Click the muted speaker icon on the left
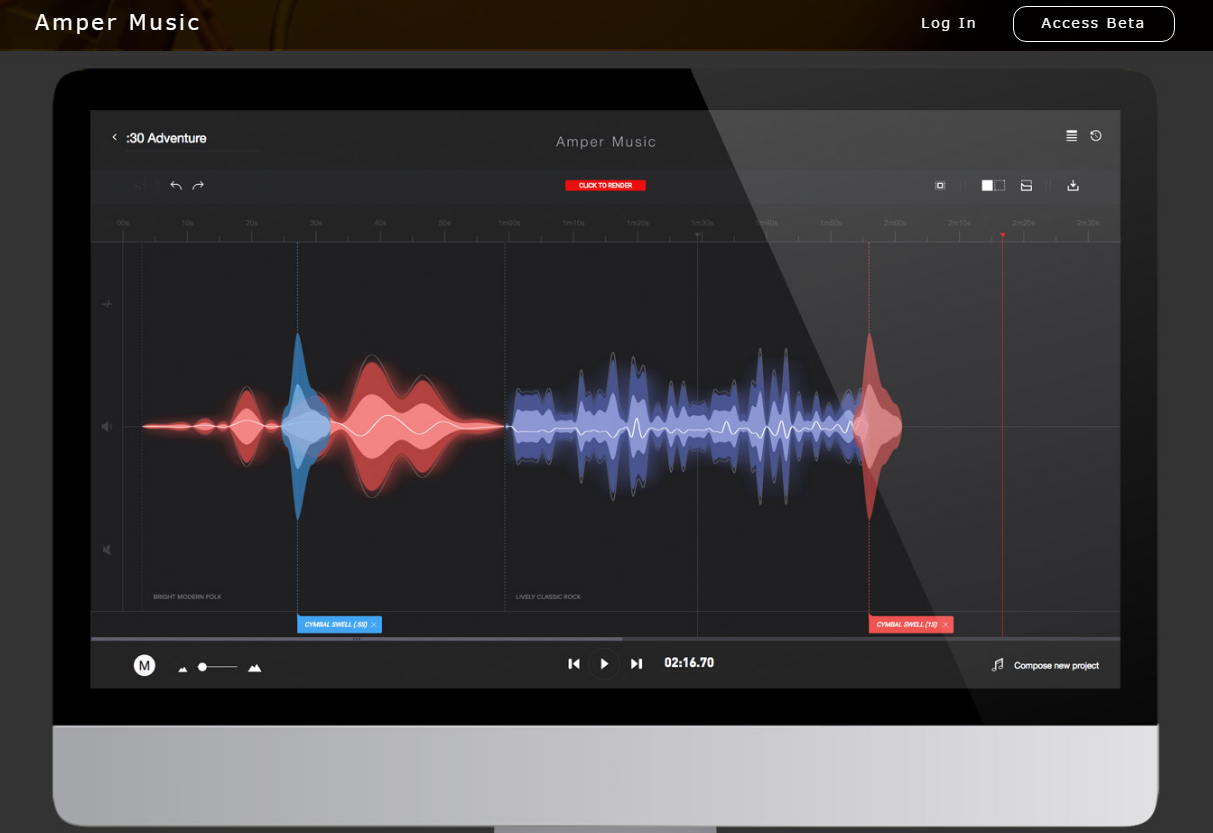1213x833 pixels. tap(107, 549)
